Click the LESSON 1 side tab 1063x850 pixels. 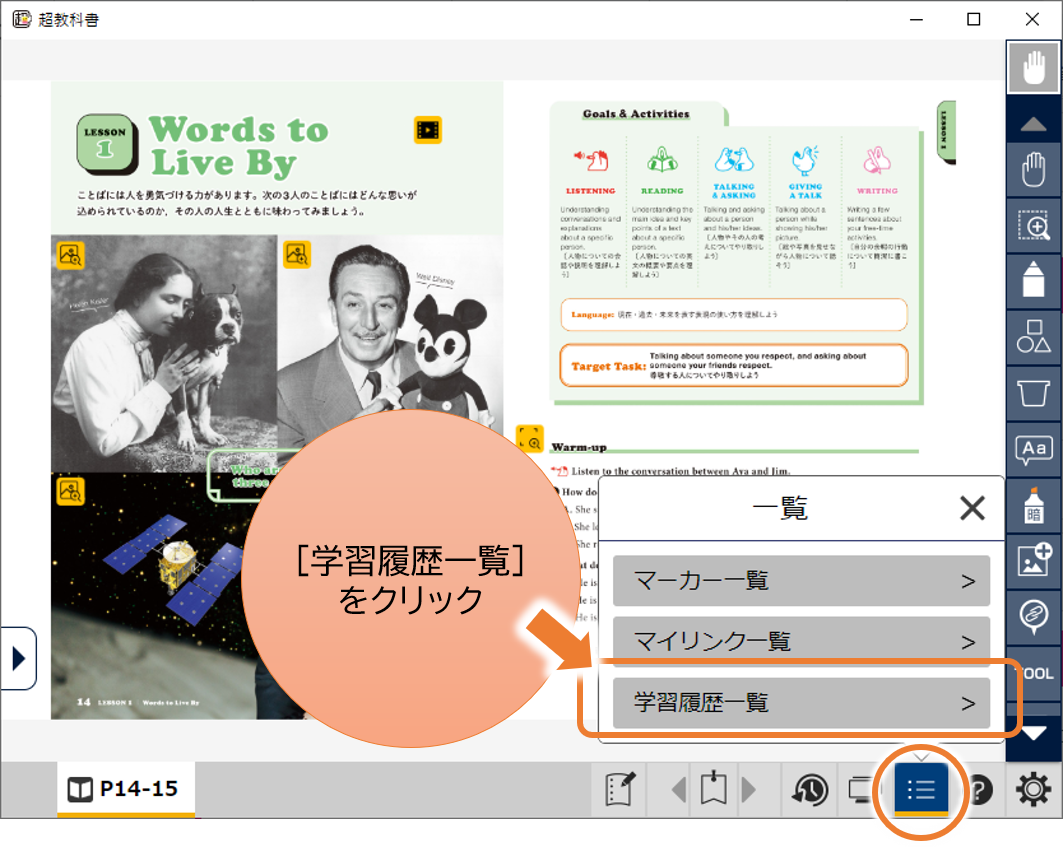946,131
